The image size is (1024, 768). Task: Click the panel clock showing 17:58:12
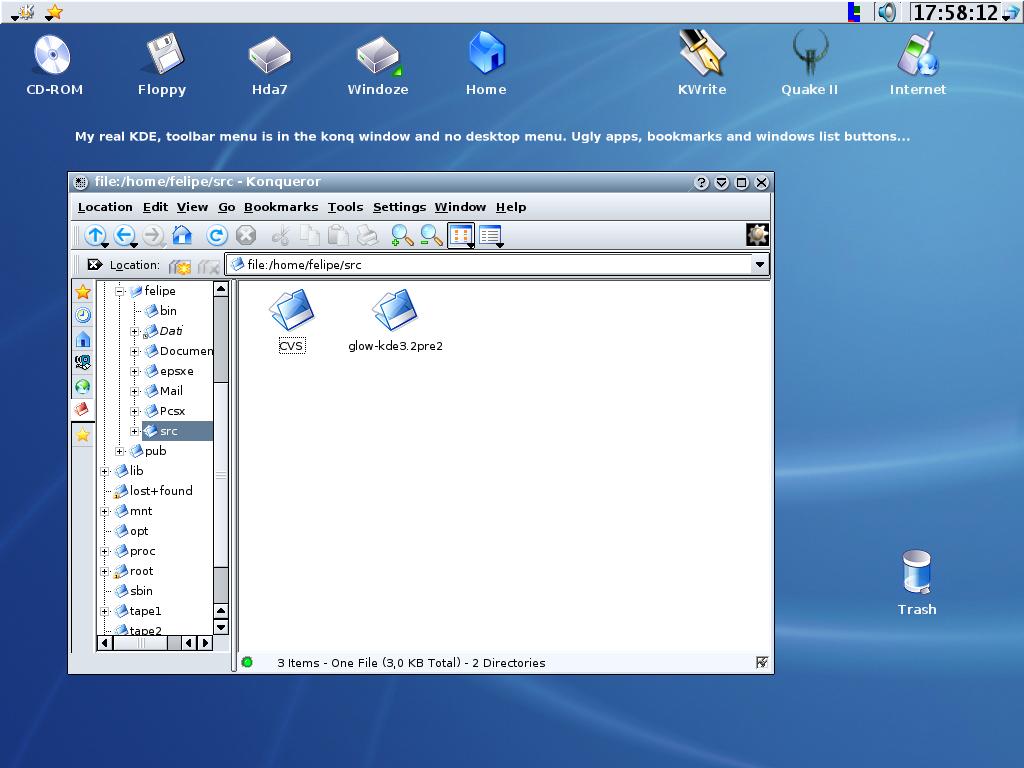tap(955, 12)
